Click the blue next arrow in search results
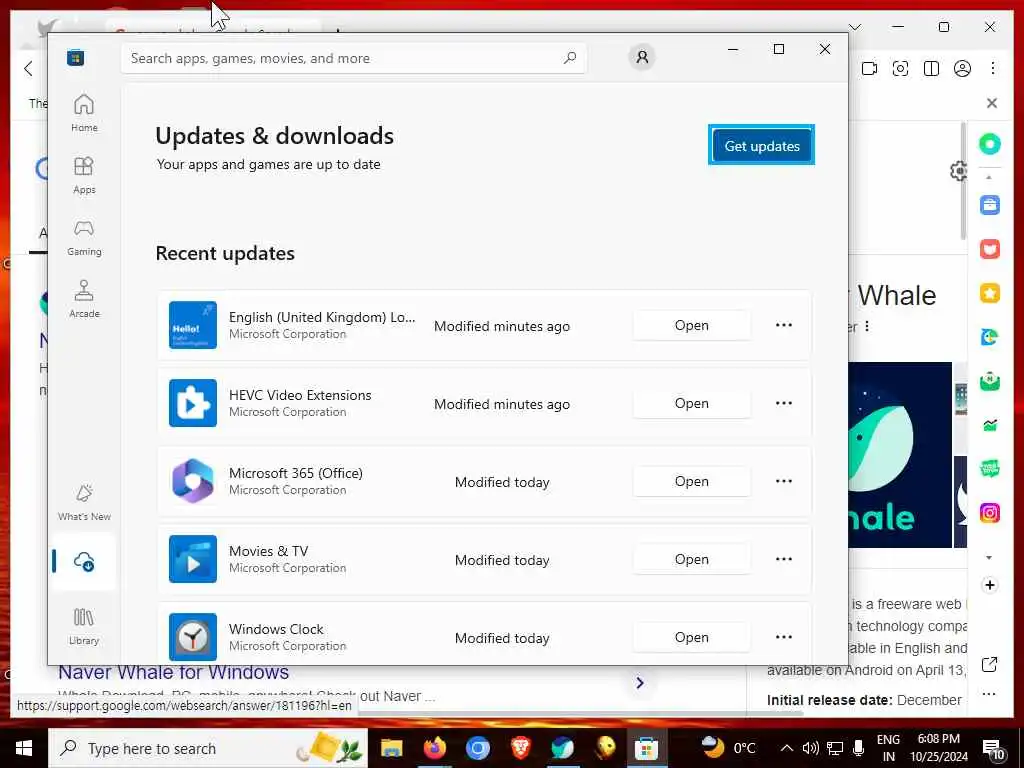The image size is (1024, 768). (640, 682)
